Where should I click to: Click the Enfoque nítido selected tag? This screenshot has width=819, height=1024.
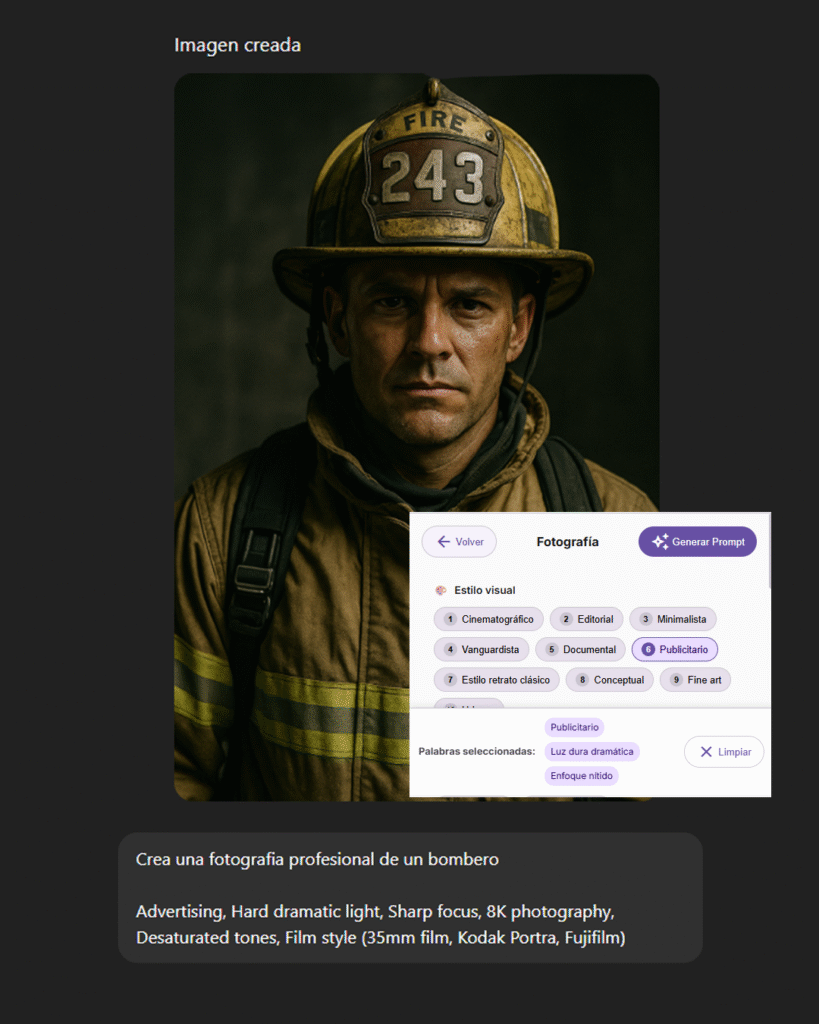pos(581,776)
